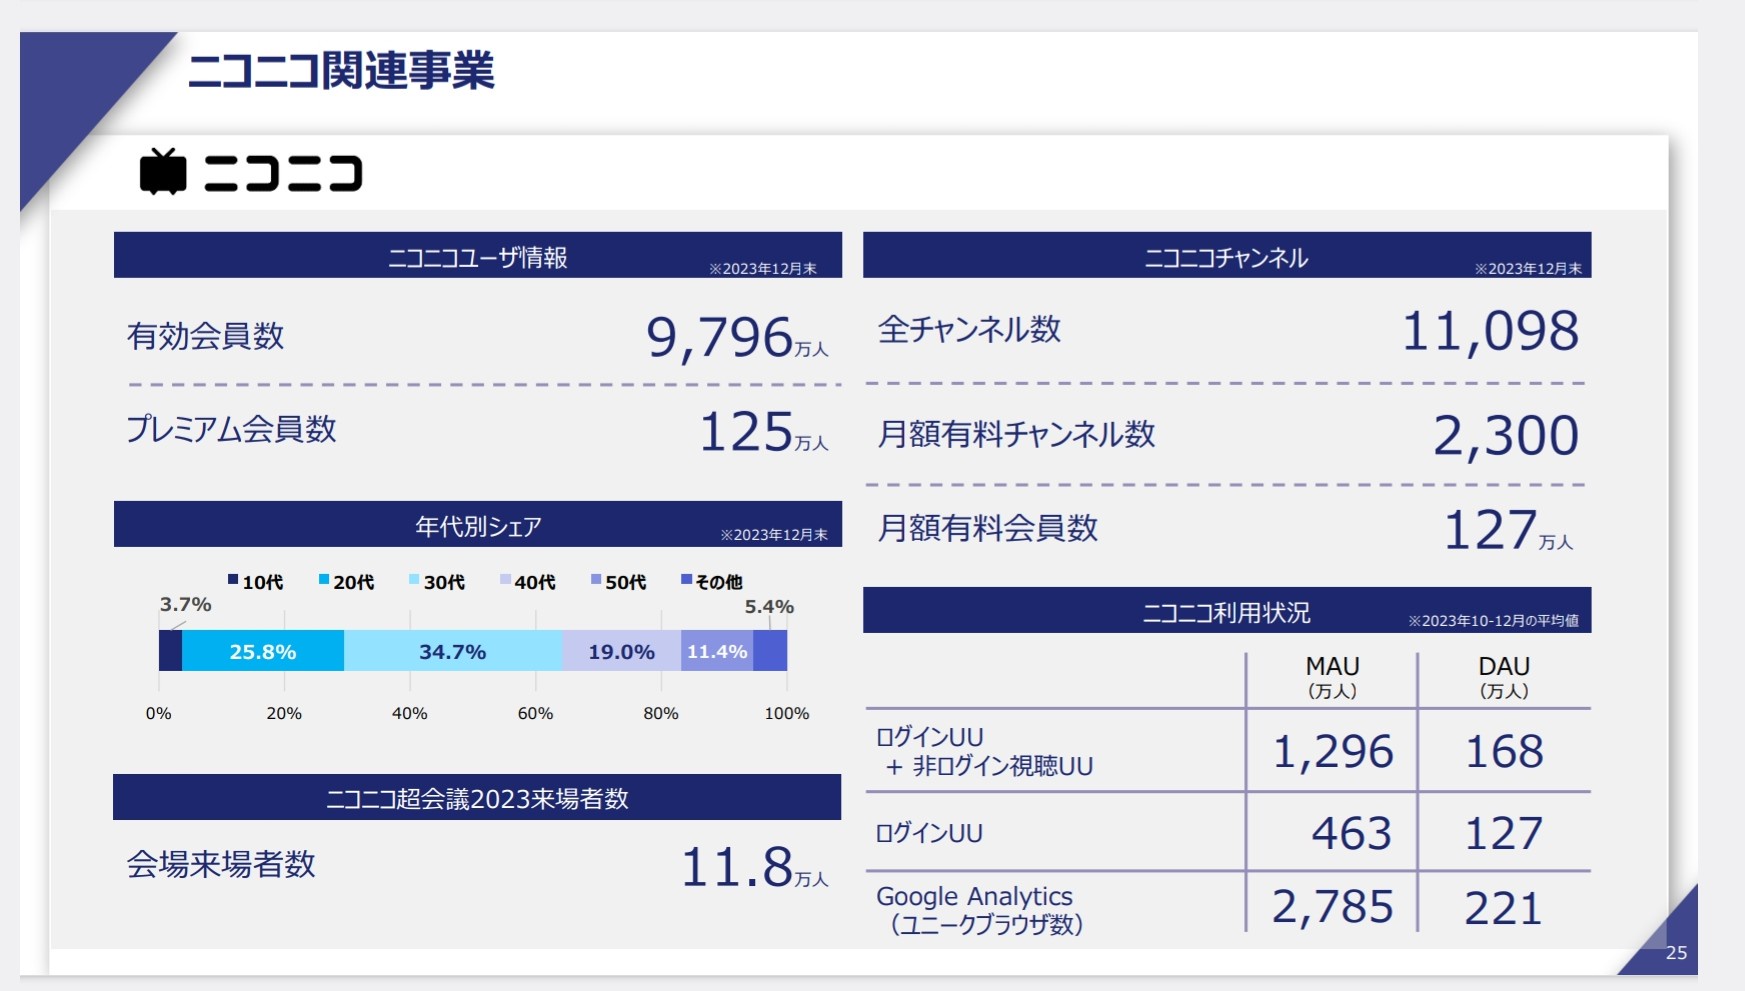Click the 月額有料チャンネル数 label

[x=1016, y=434]
